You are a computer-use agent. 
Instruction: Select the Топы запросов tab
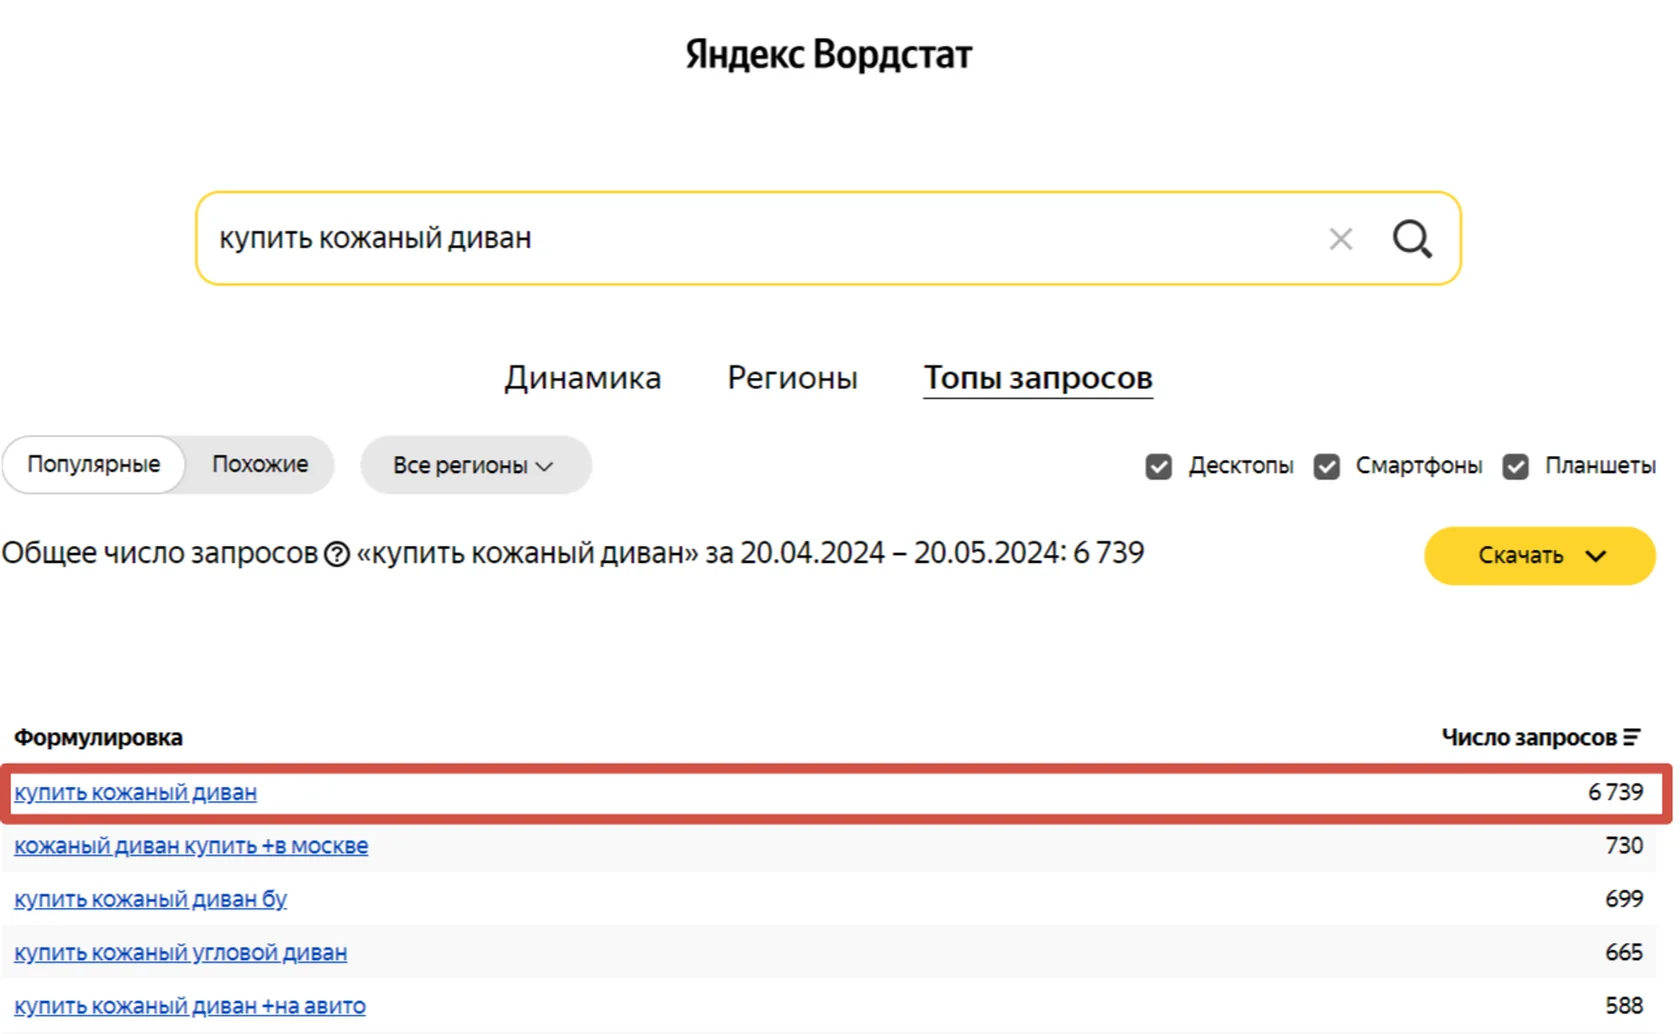pyautogui.click(x=1038, y=378)
